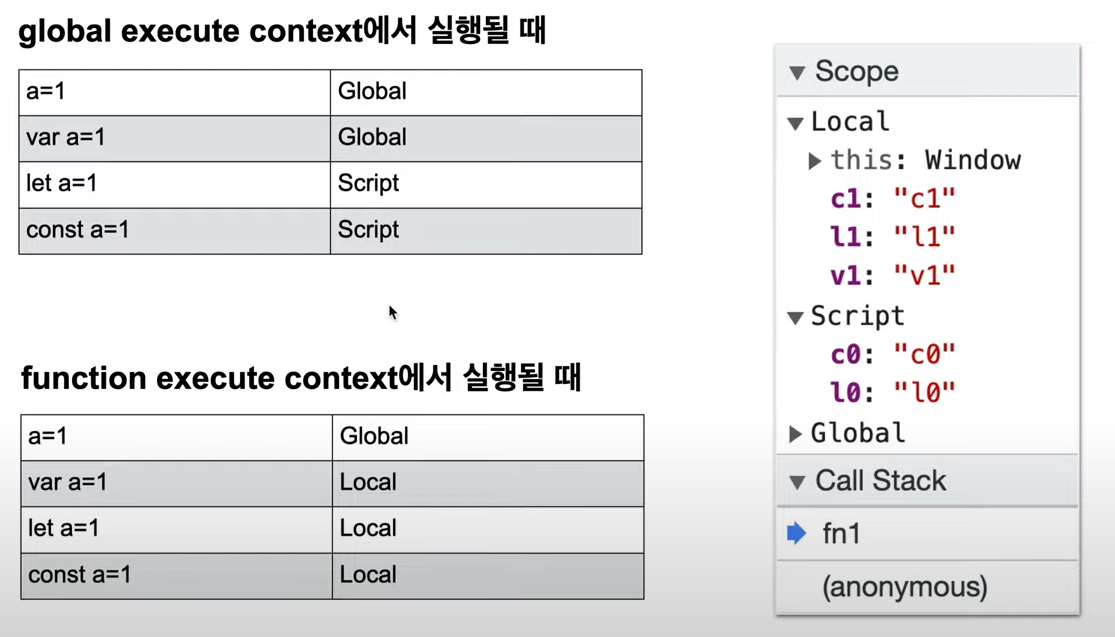This screenshot has height=637, width=1115.
Task: Click Global cell beside a=1 in top table
Action: click(486, 92)
